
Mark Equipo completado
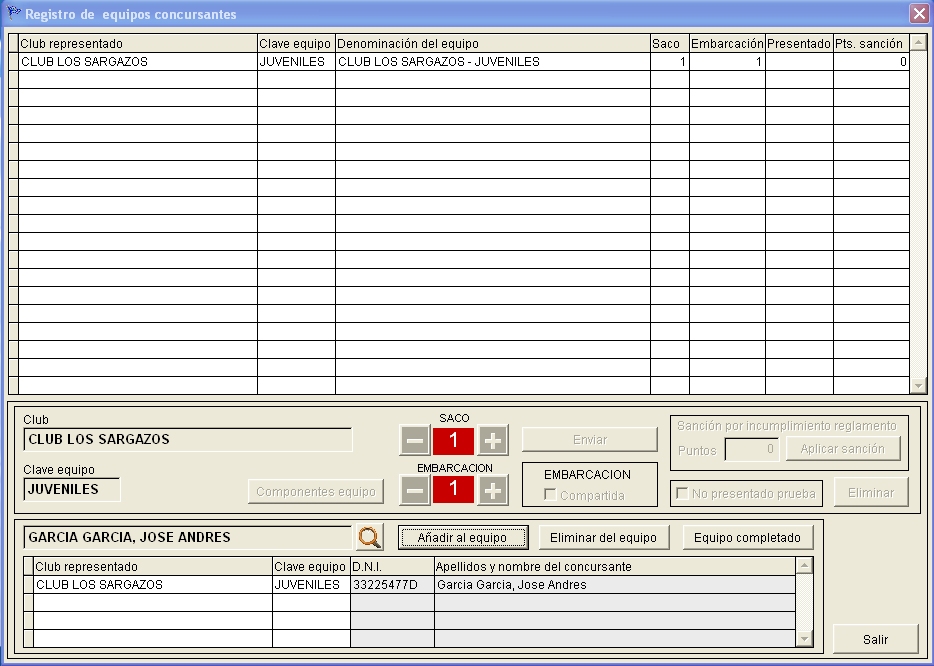pyautogui.click(x=748, y=538)
